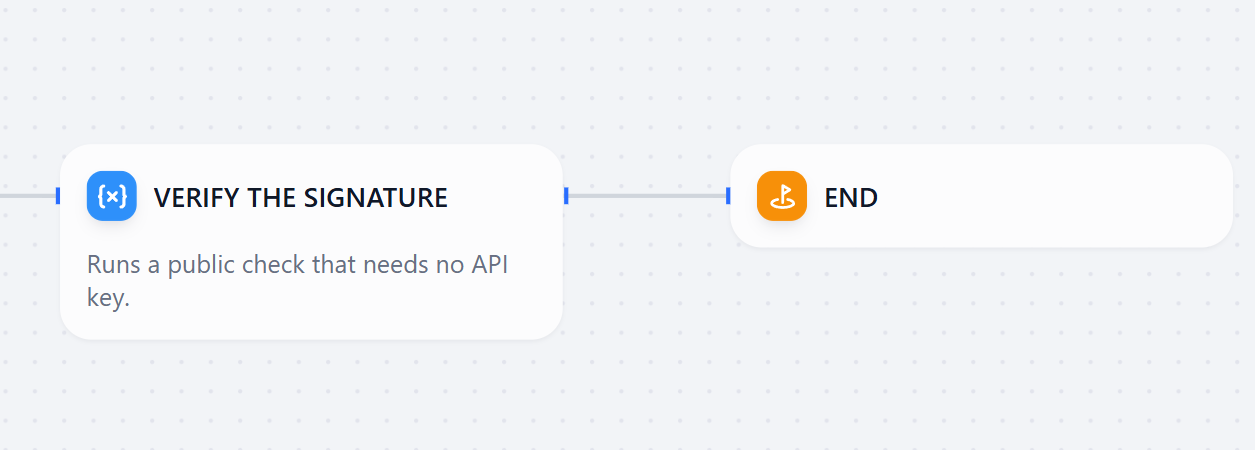Click the input handle of Verify the Signature node
The image size is (1255, 450).
tap(58, 196)
